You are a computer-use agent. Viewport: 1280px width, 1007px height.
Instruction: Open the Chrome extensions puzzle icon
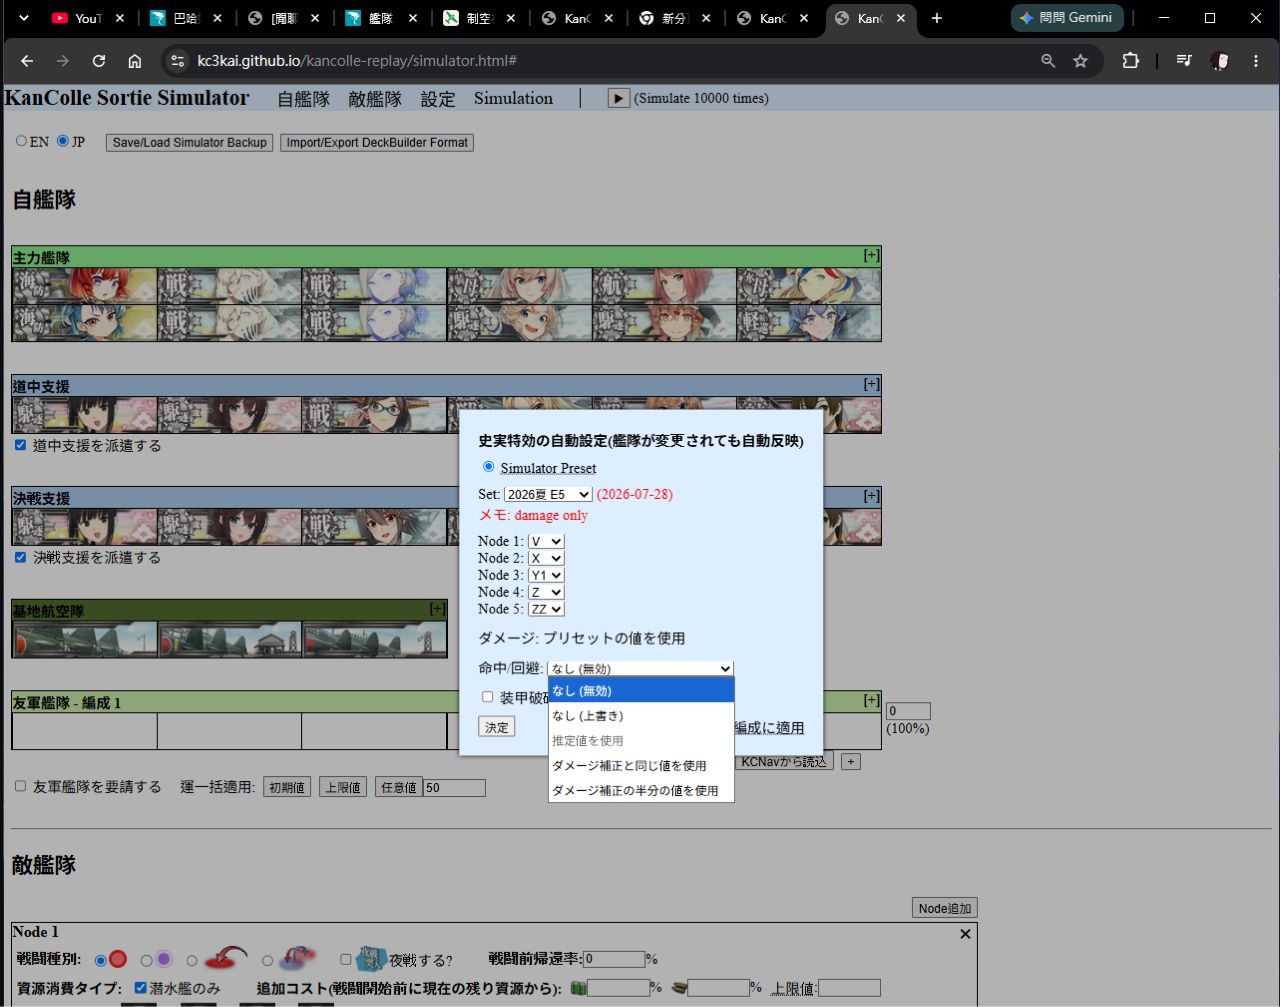pos(1130,61)
